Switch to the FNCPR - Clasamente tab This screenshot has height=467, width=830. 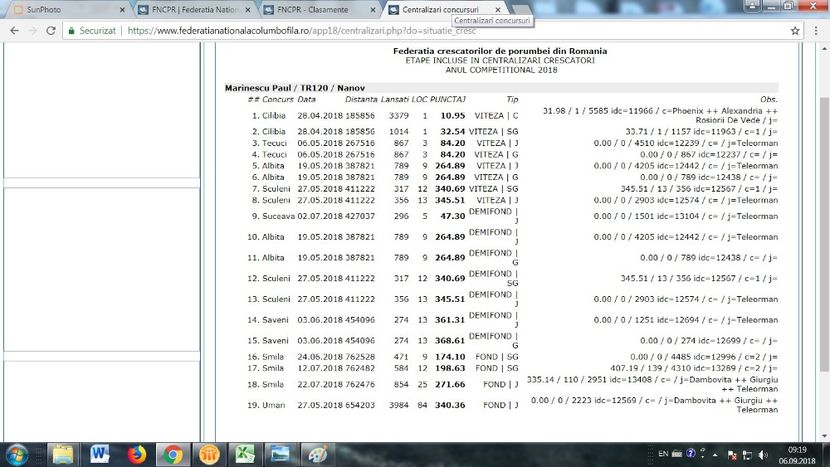click(x=315, y=9)
